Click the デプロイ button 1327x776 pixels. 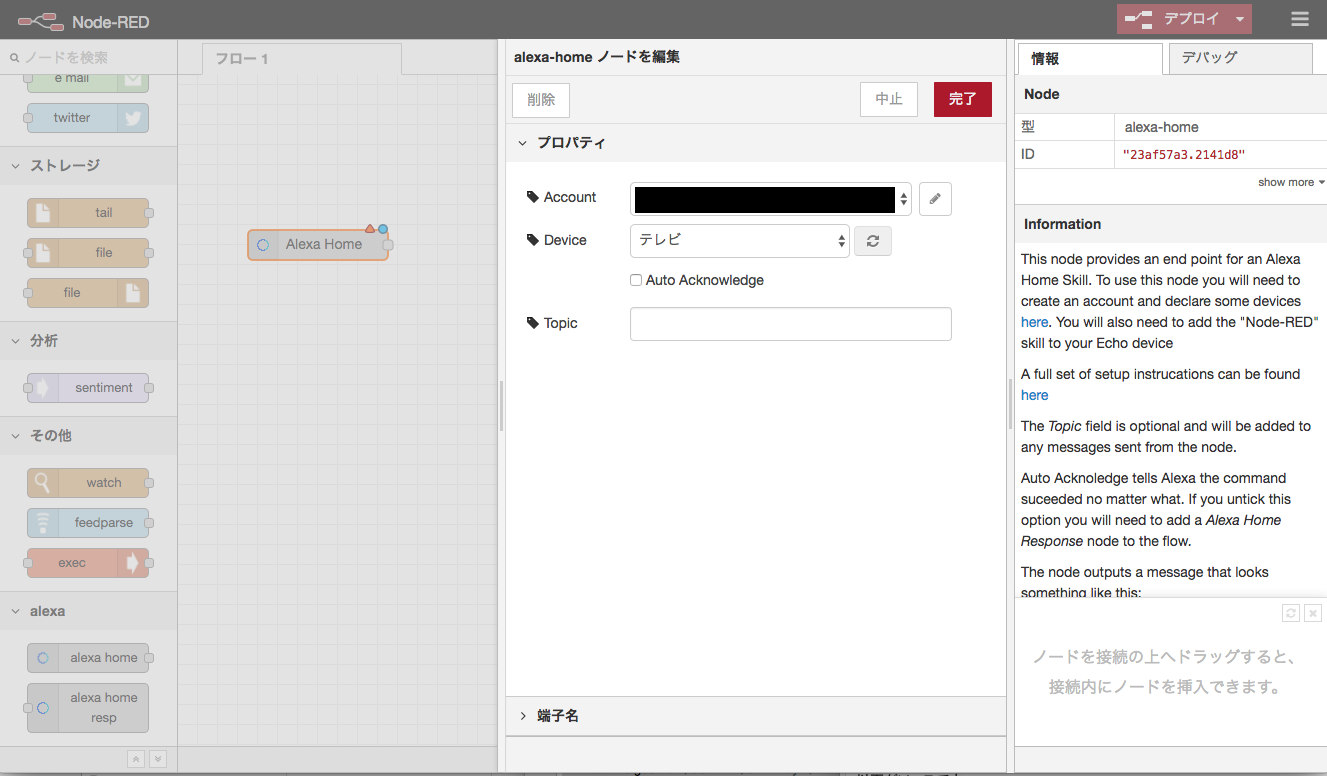pos(1173,19)
